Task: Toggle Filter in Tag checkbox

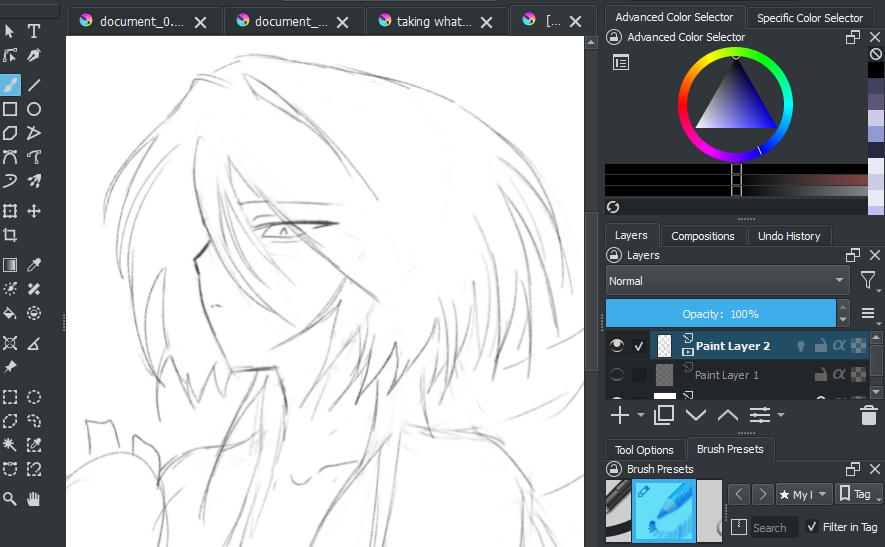Action: [812, 527]
